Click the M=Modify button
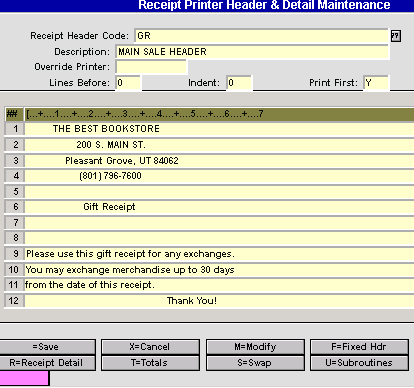Screen dimensions: 414x388 click(x=255, y=347)
